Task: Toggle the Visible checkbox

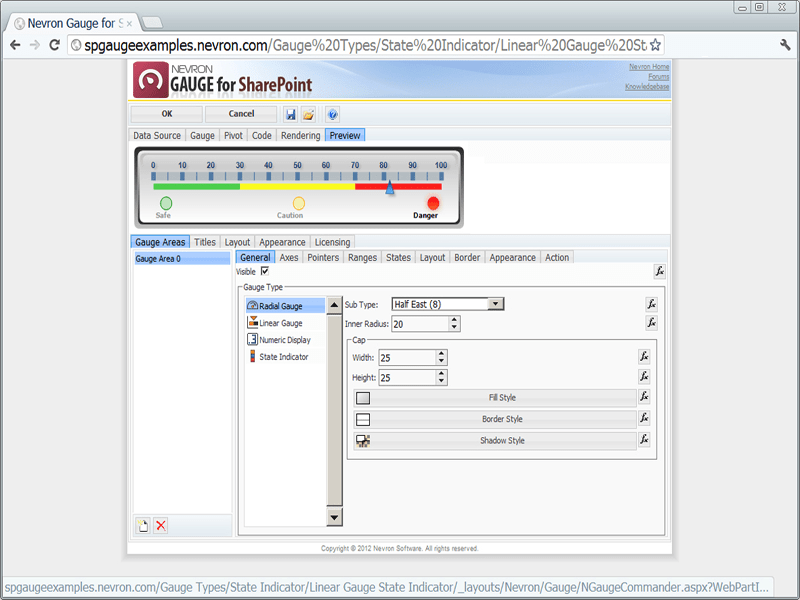Action: (265, 271)
